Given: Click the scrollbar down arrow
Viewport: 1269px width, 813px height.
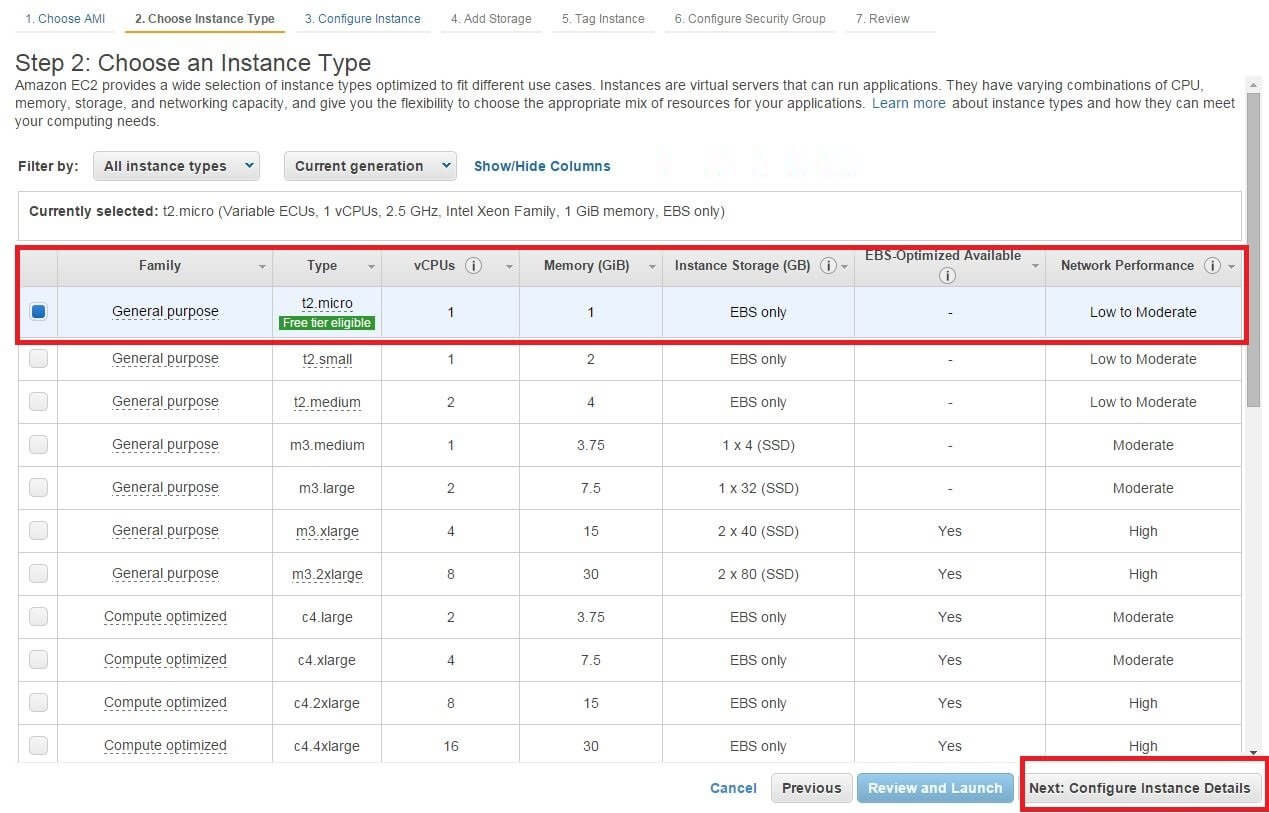Looking at the screenshot, I should pos(1253,752).
